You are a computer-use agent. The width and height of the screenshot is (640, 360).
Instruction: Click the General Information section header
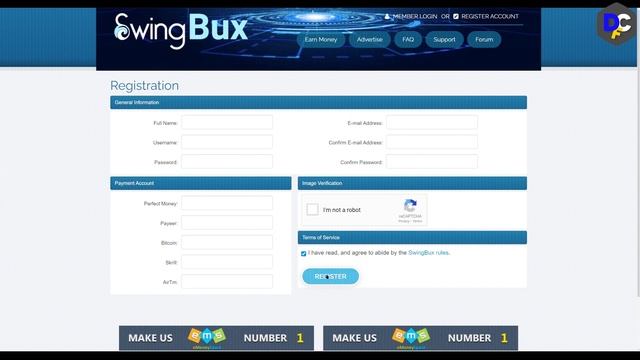click(x=318, y=102)
